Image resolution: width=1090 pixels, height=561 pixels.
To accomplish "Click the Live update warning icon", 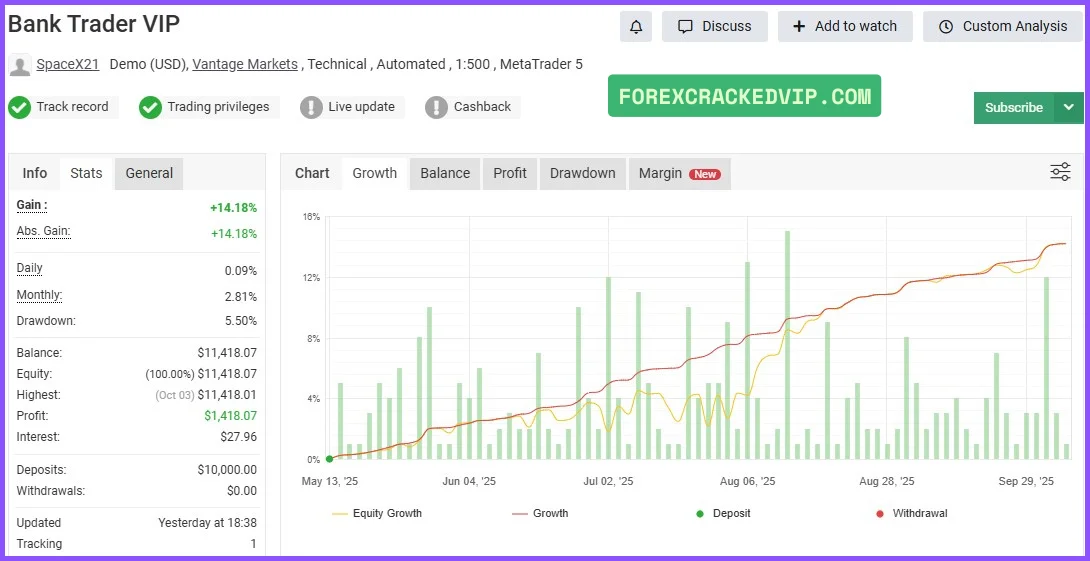I will coord(311,107).
